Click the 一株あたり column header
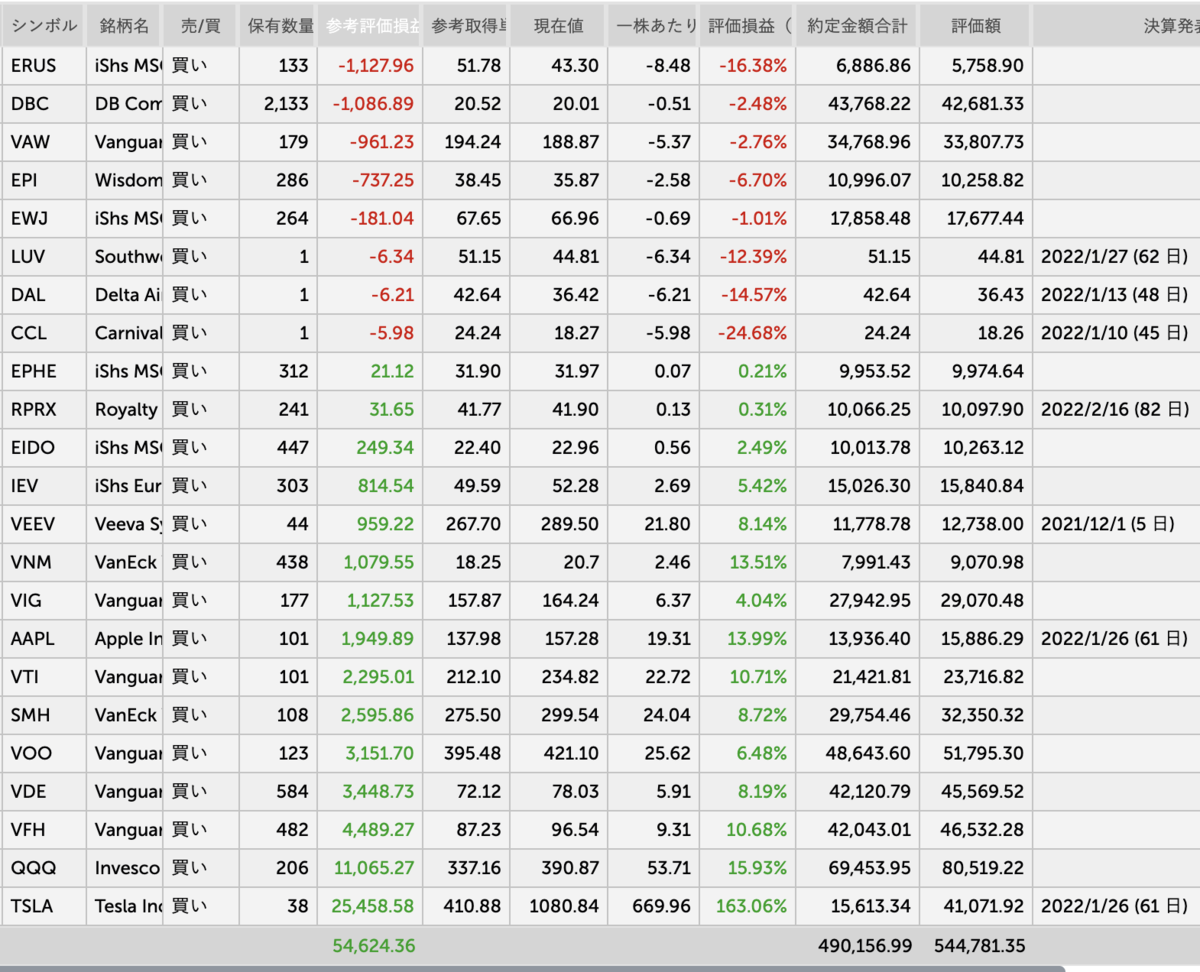Image resolution: width=1200 pixels, height=972 pixels. tap(653, 26)
